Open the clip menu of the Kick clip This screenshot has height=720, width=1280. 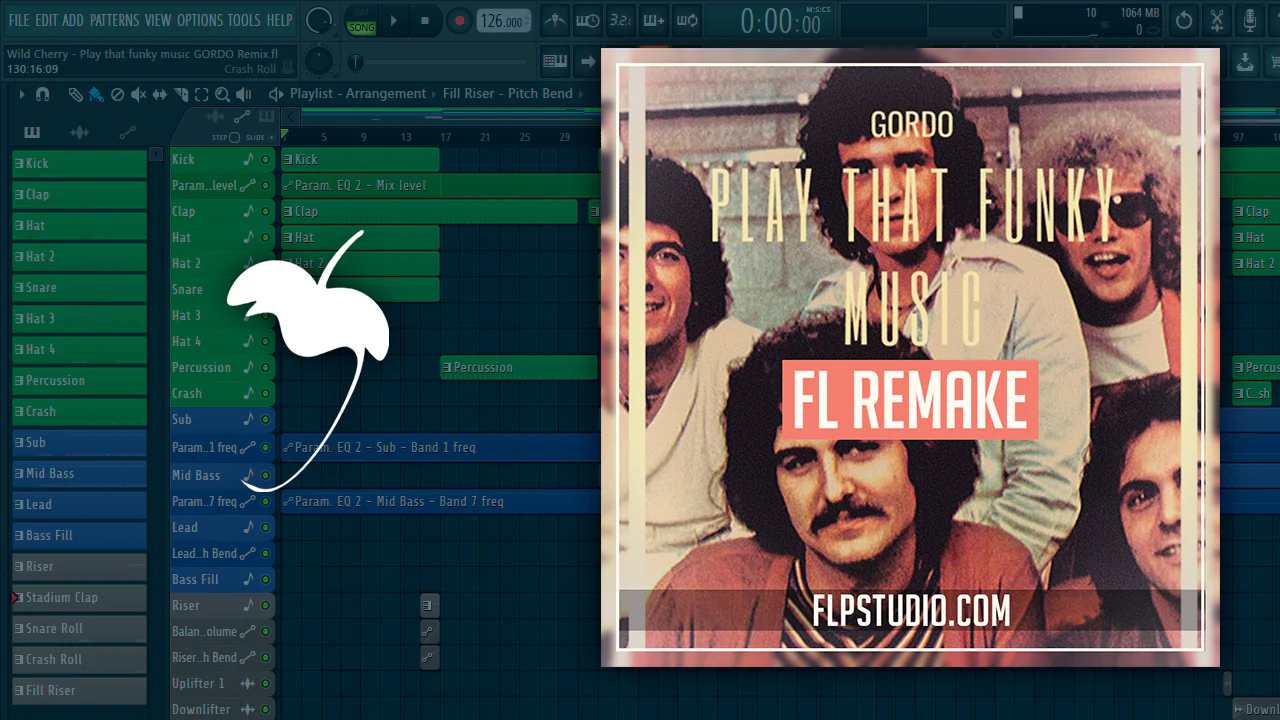288,159
